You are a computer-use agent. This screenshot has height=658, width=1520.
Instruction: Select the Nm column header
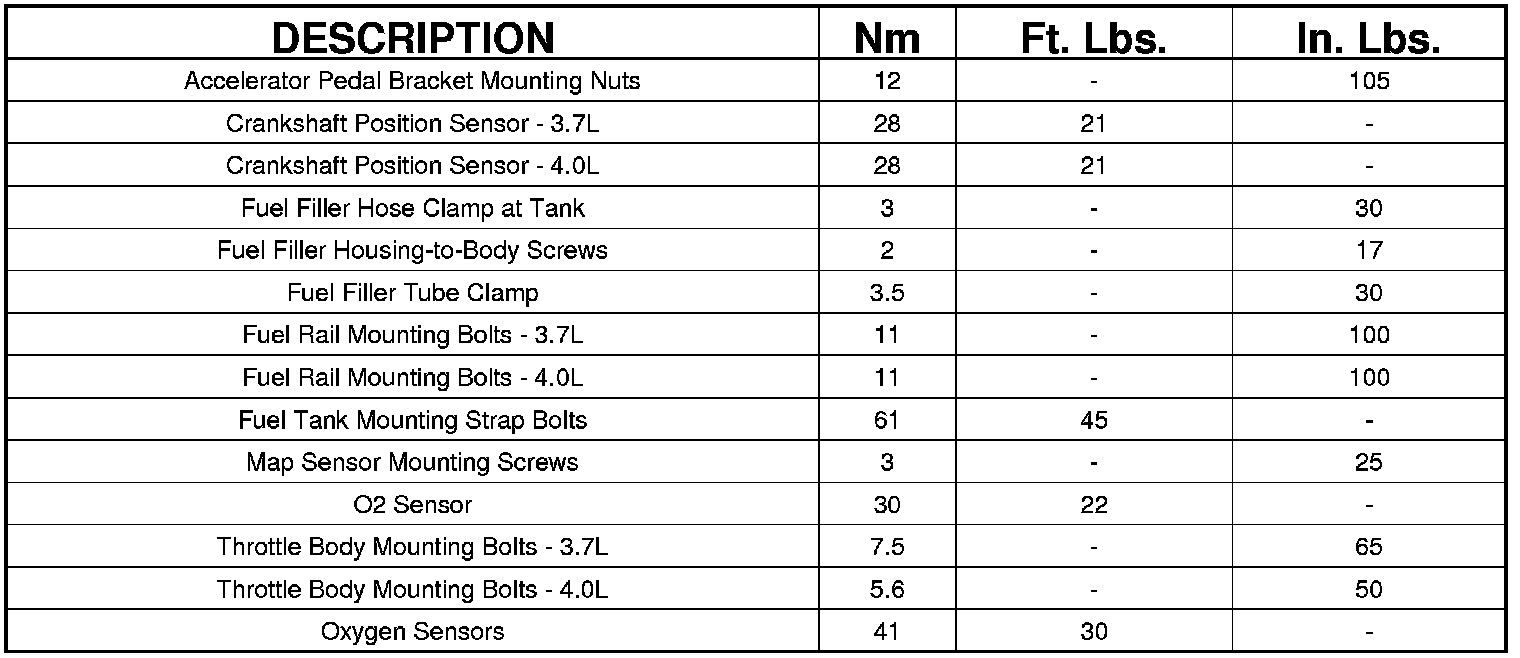886,38
